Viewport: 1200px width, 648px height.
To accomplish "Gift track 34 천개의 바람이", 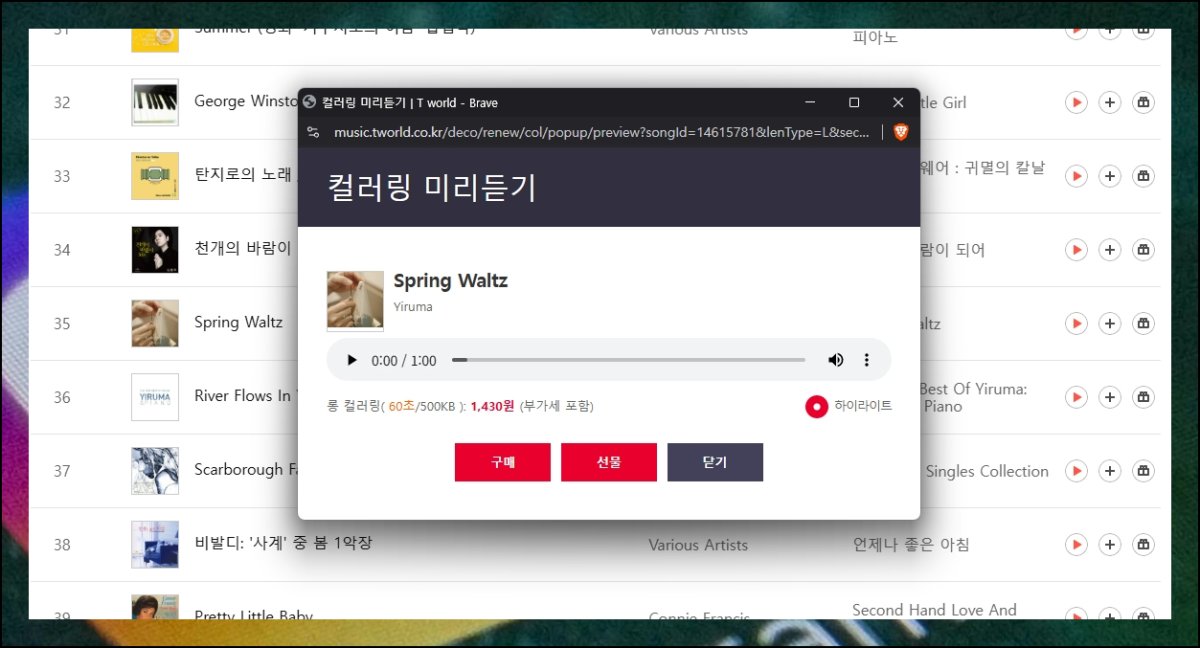I will 1143,249.
